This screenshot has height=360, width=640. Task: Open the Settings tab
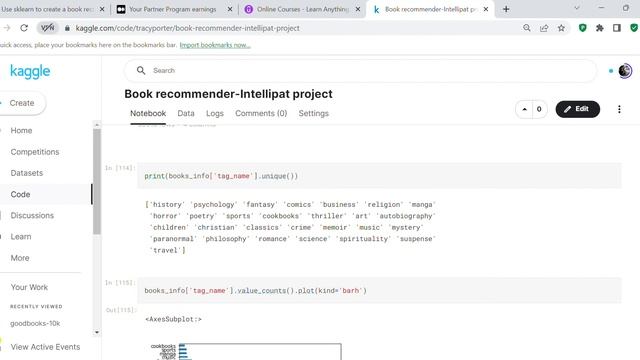pyautogui.click(x=313, y=113)
